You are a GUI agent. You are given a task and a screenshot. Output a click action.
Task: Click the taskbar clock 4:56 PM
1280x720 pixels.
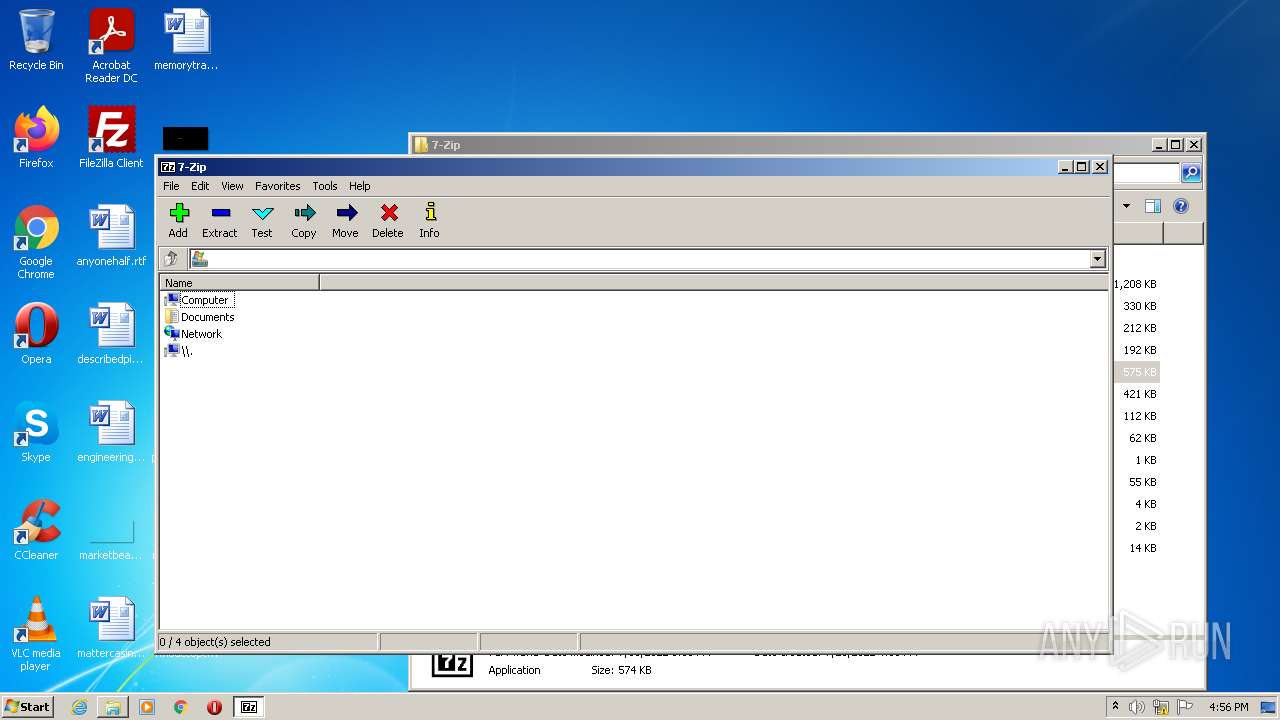[1228, 707]
